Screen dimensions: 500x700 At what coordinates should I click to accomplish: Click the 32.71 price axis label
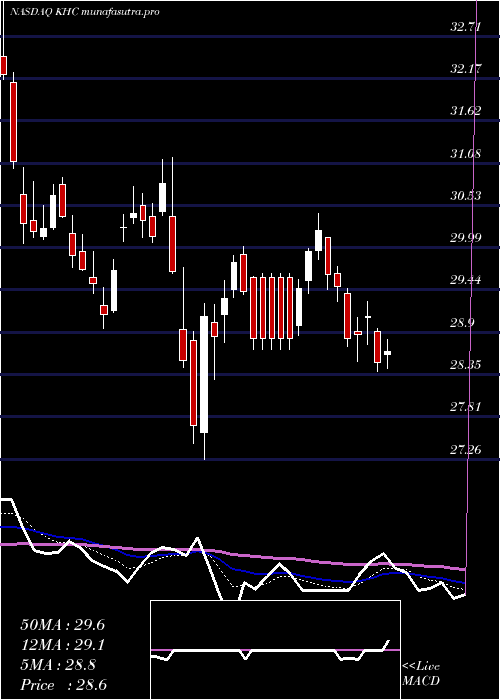[x=466, y=27]
